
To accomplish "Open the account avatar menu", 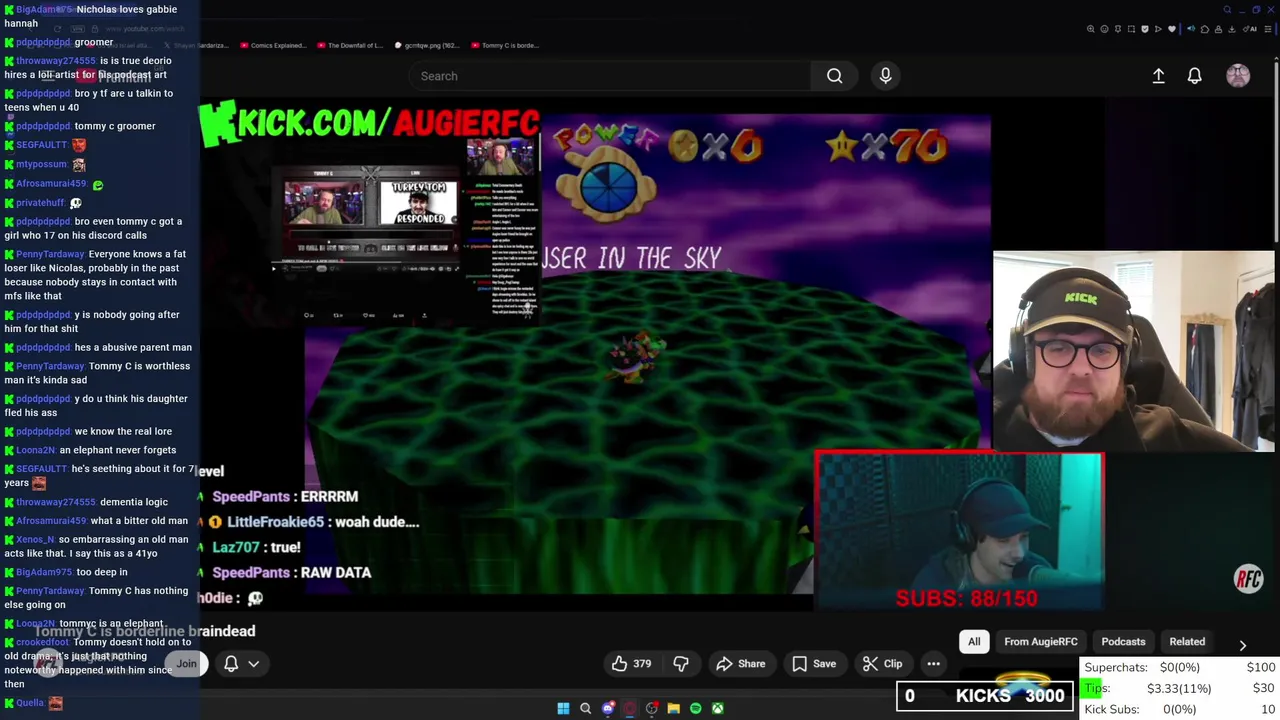I will click(x=1238, y=76).
